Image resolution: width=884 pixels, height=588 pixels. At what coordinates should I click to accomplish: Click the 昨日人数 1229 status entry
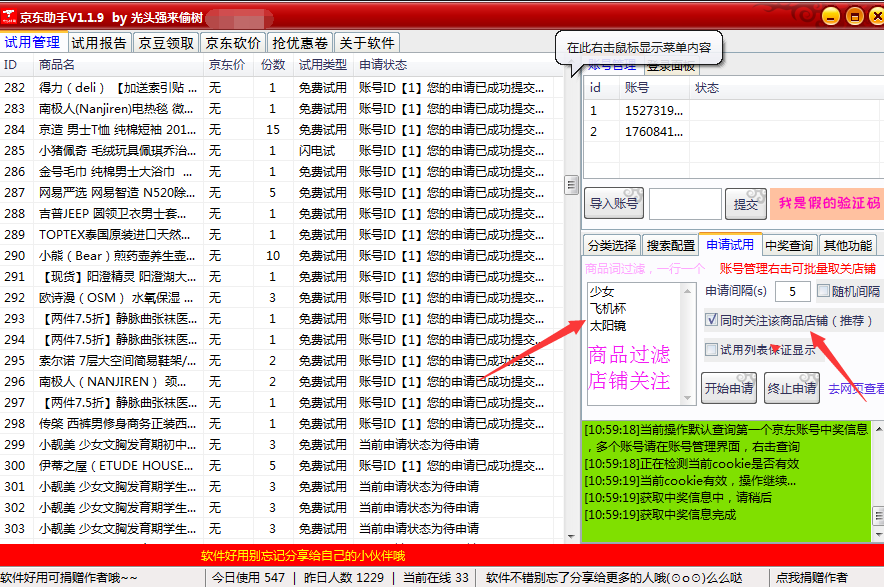coord(344,578)
